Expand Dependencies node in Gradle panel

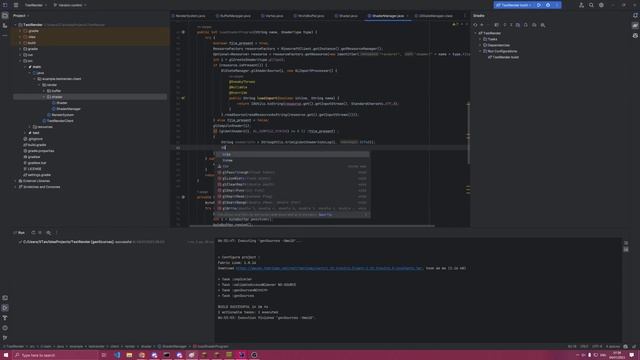480,45
